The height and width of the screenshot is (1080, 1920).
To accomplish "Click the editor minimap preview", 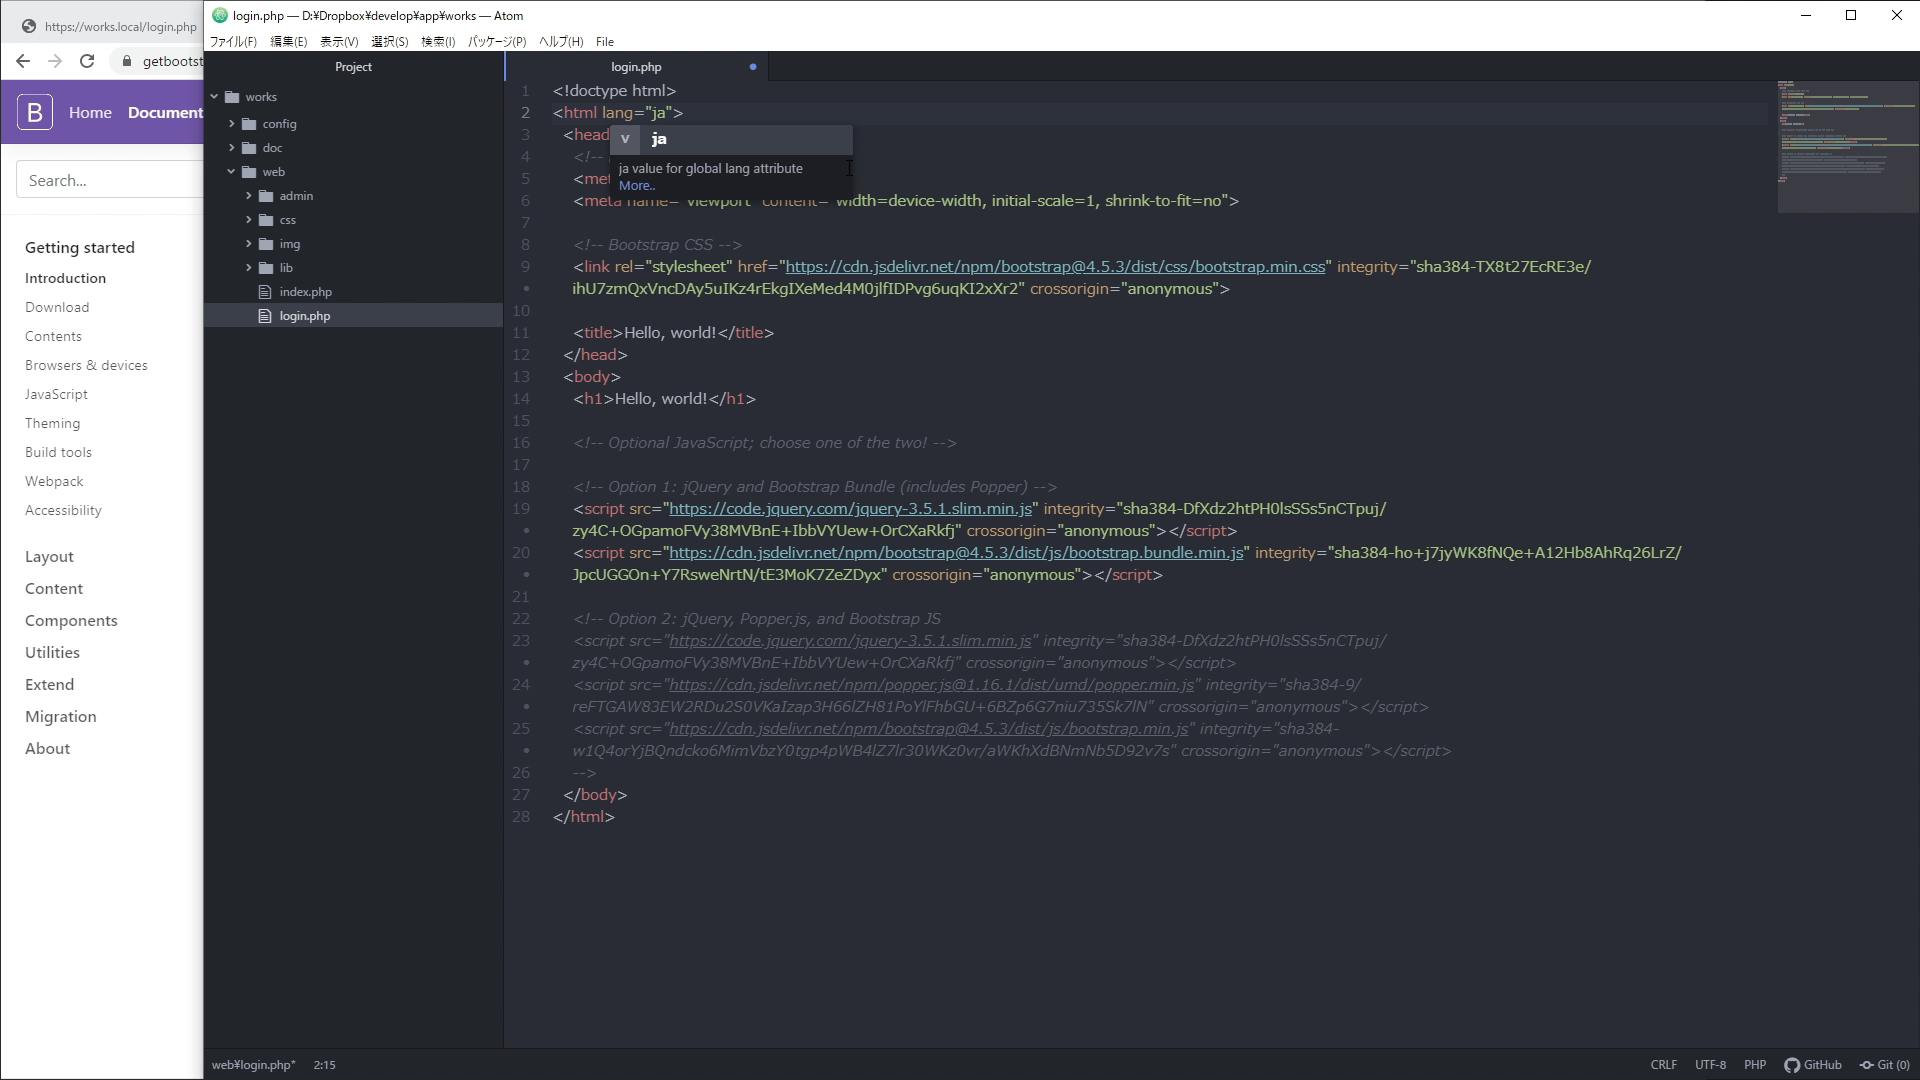I will pyautogui.click(x=1847, y=146).
